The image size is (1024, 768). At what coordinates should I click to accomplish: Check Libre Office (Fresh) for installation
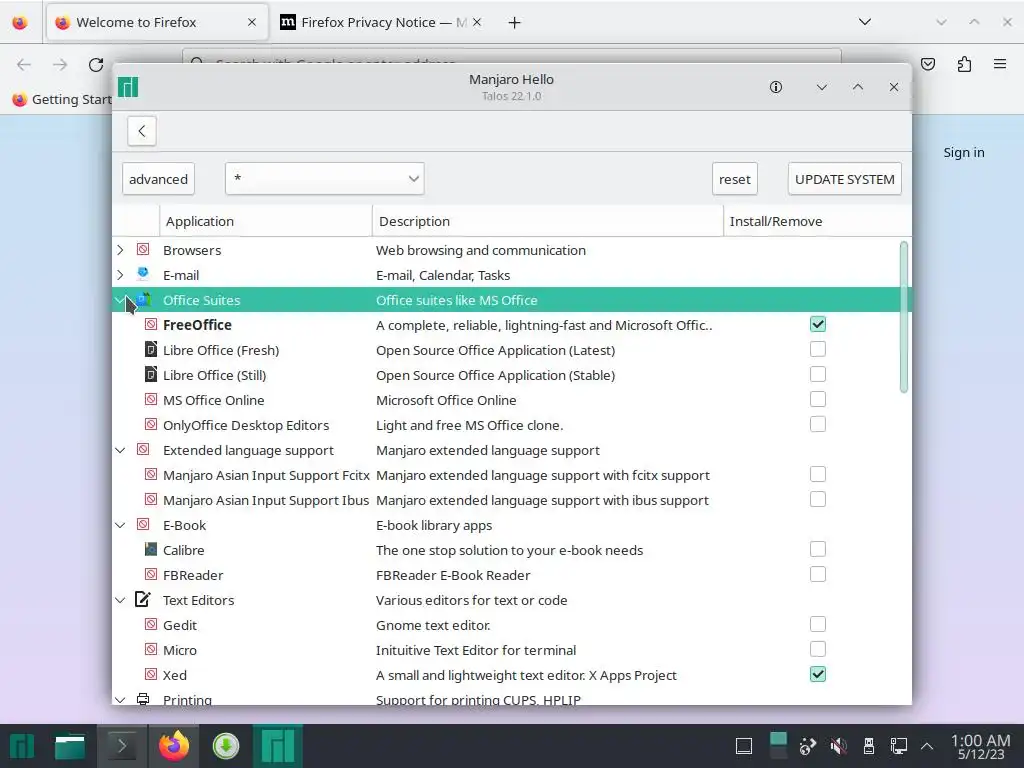pos(818,349)
